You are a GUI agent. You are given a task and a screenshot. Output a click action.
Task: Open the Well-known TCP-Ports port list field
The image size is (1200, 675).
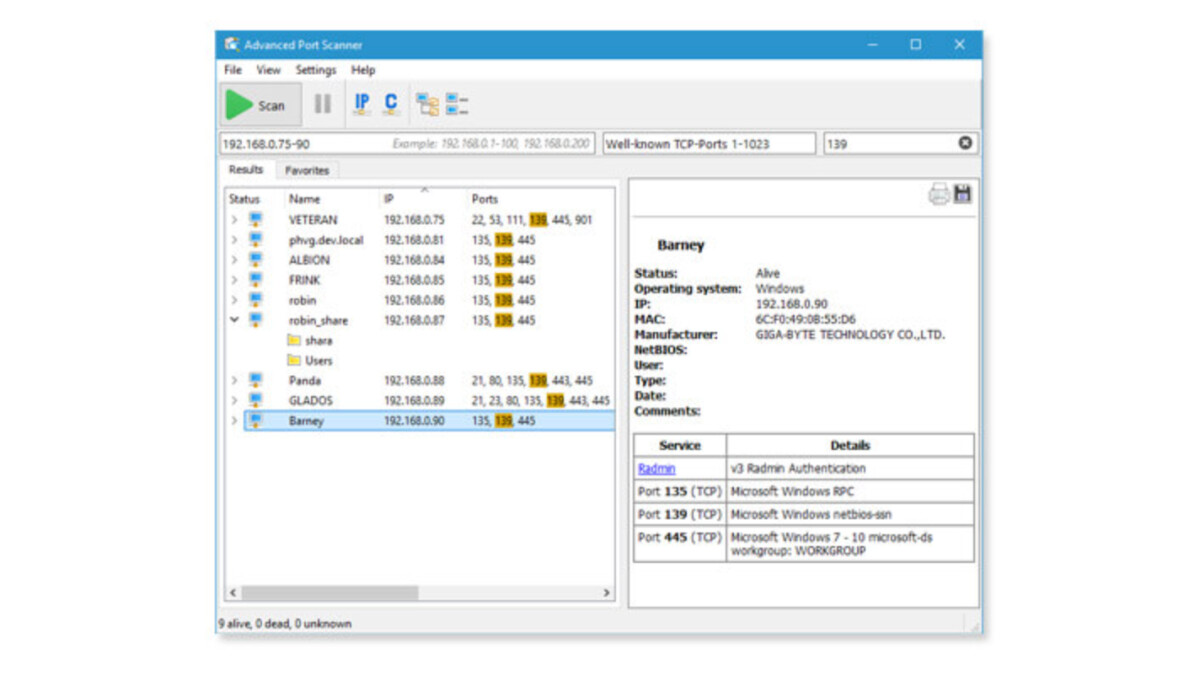(x=708, y=144)
